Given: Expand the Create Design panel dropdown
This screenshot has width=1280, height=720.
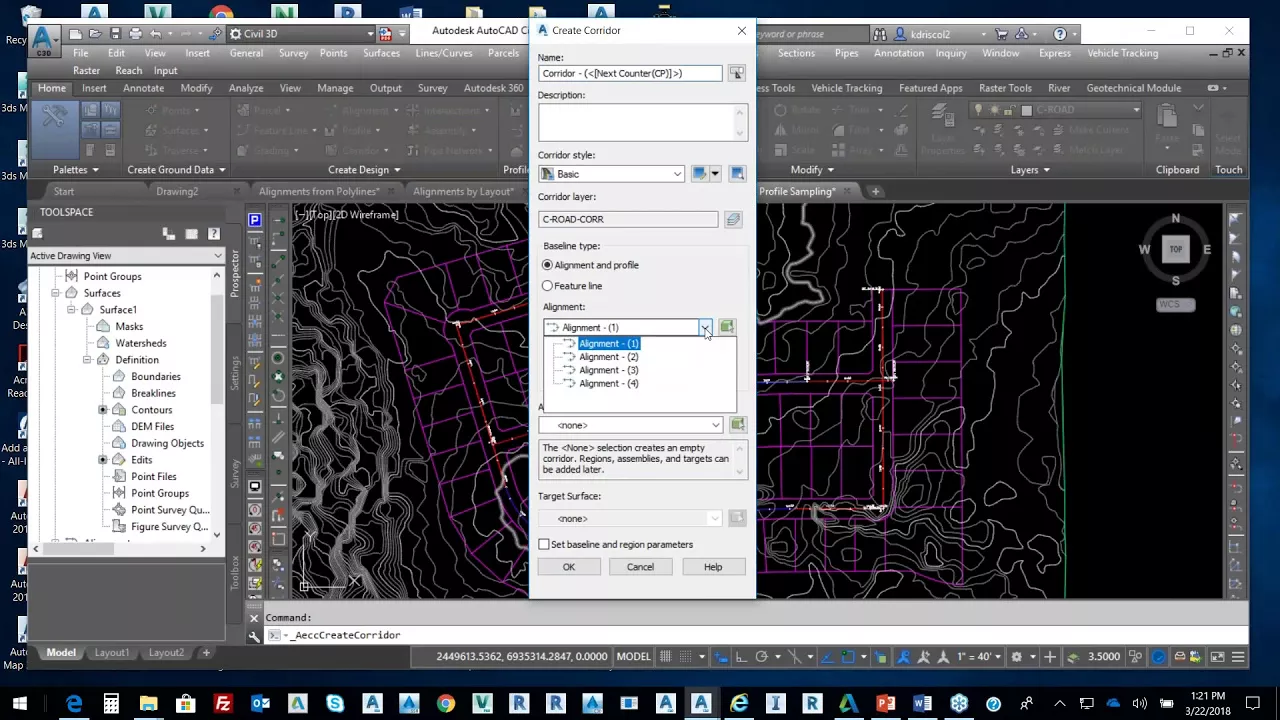Looking at the screenshot, I should click(x=365, y=170).
